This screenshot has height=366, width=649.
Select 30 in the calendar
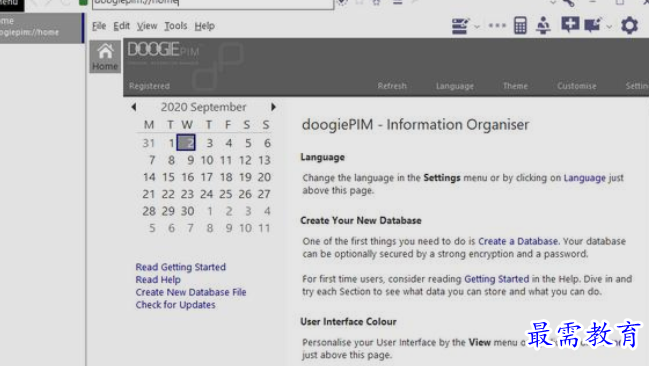(x=187, y=211)
